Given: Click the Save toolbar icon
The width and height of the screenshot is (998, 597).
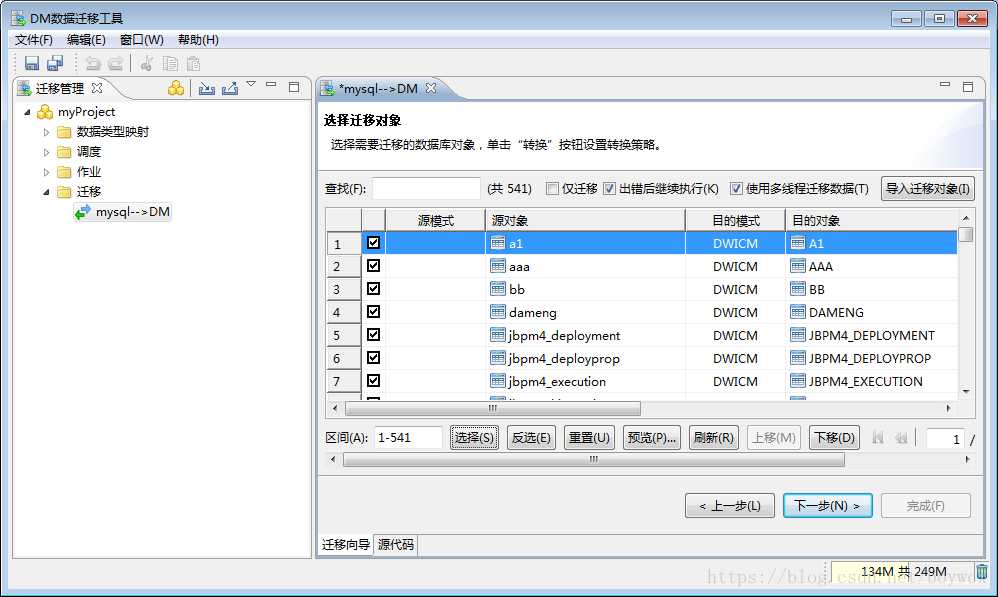Looking at the screenshot, I should point(32,63).
